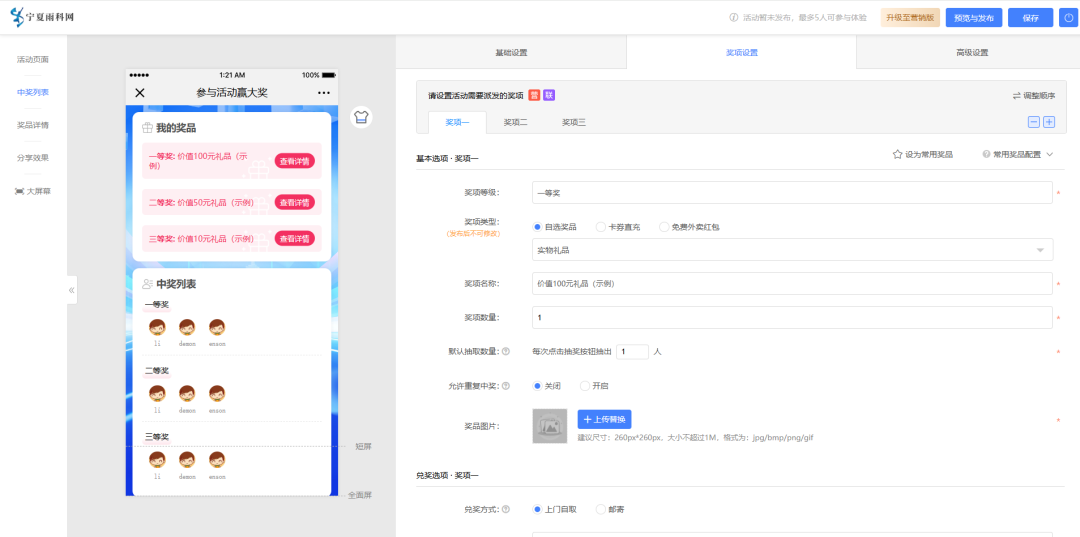This screenshot has width=1080, height=537.
Task: Click 查看详情 for 三等奖 prize
Action: pos(295,238)
